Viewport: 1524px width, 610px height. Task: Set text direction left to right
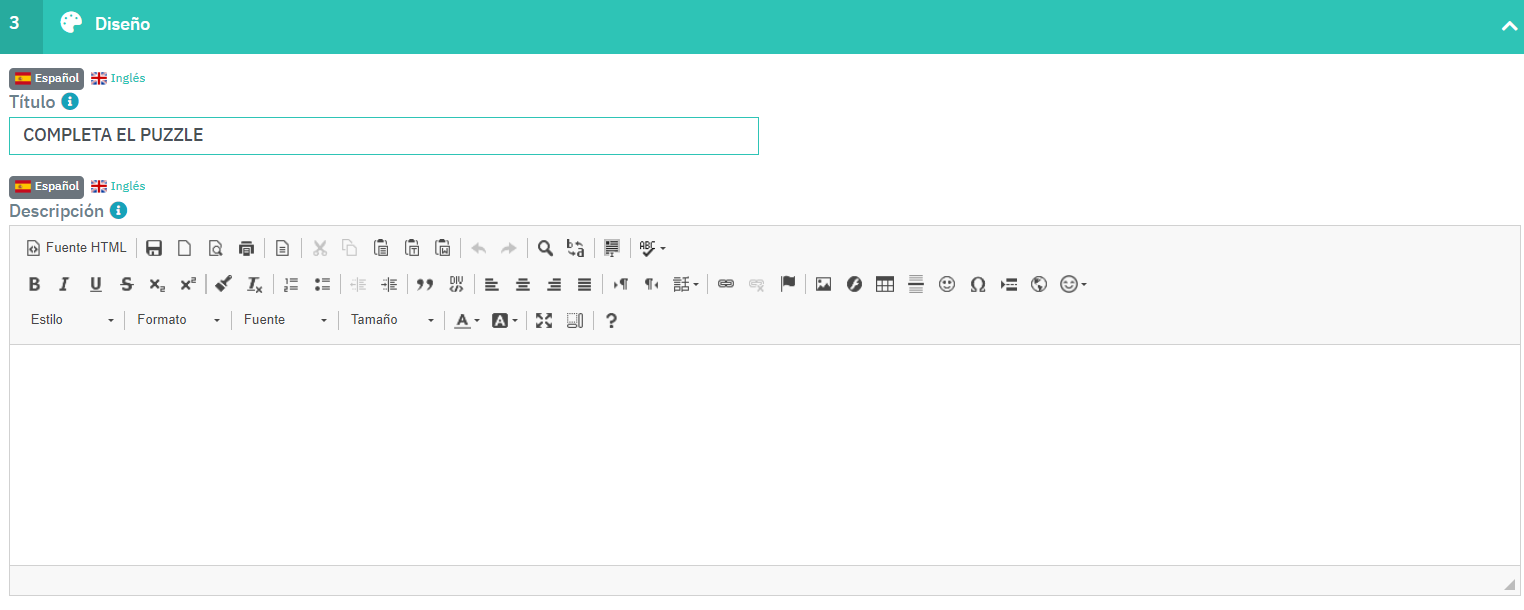[x=621, y=284]
